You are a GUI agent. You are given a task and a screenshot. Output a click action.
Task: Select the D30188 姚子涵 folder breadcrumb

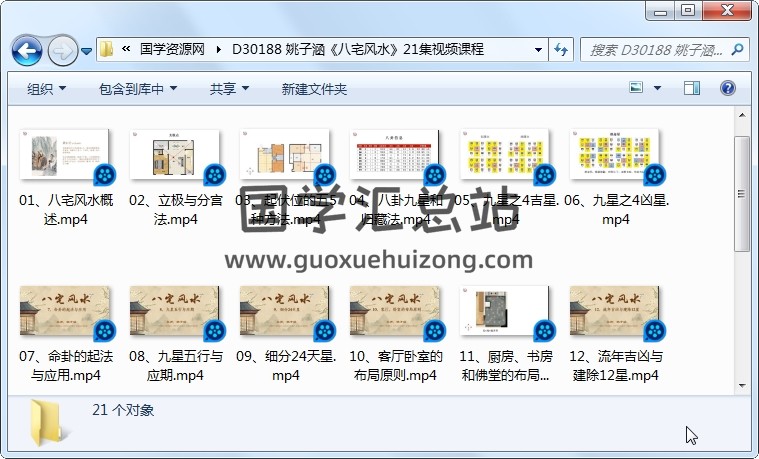(358, 49)
